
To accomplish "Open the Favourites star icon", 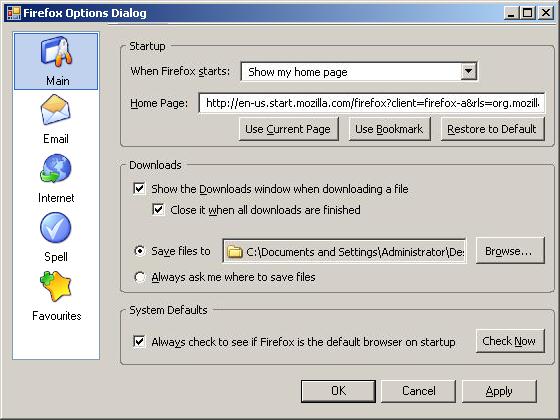I will (56, 287).
